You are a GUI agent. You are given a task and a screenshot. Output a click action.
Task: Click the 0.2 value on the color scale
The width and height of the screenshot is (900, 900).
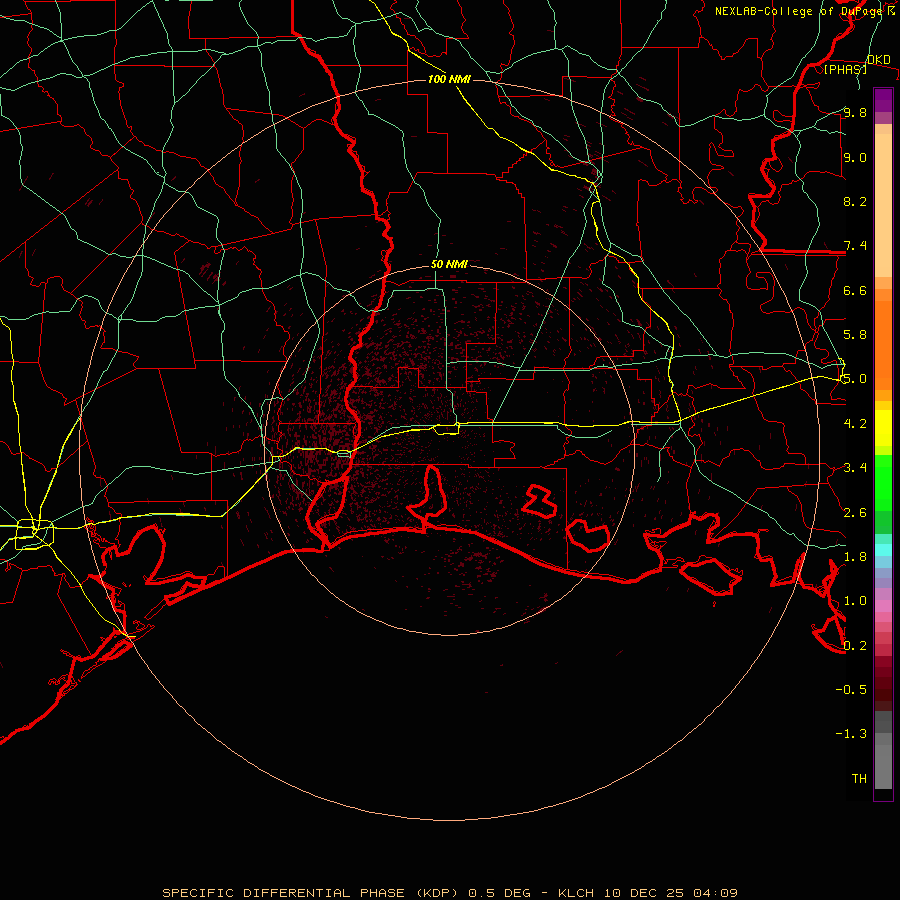click(855, 645)
